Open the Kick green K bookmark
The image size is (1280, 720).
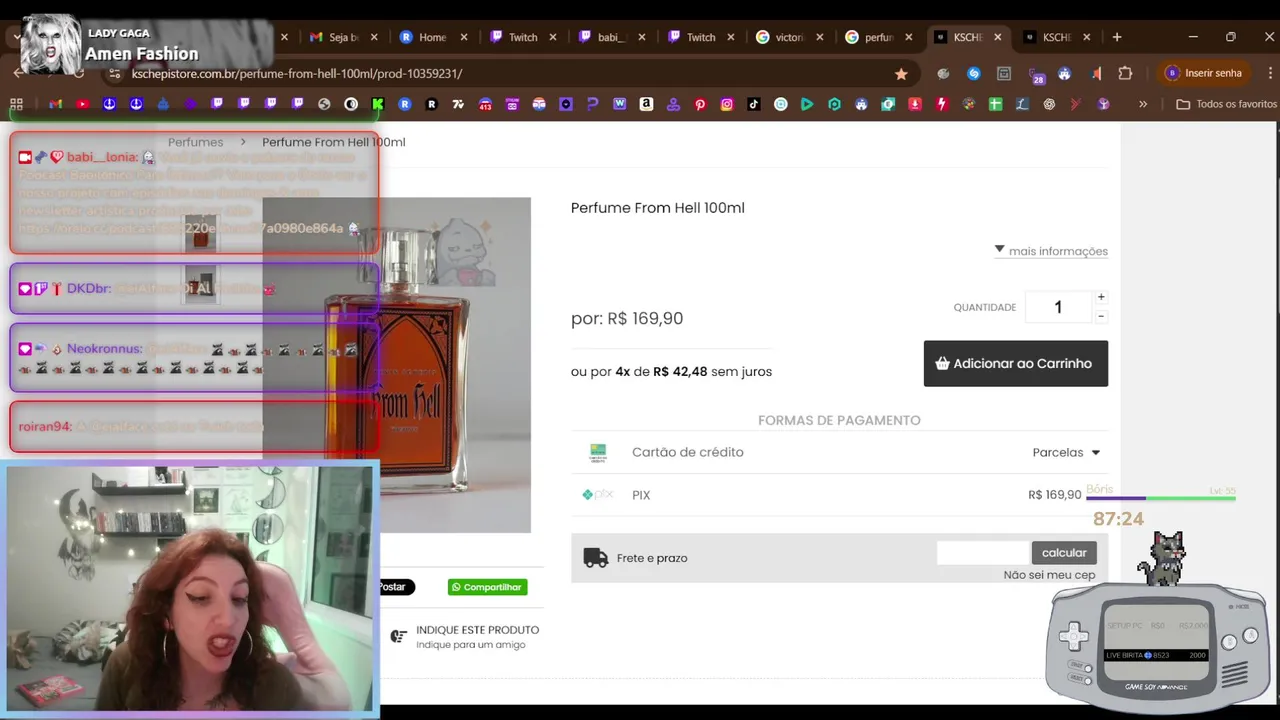(x=378, y=104)
